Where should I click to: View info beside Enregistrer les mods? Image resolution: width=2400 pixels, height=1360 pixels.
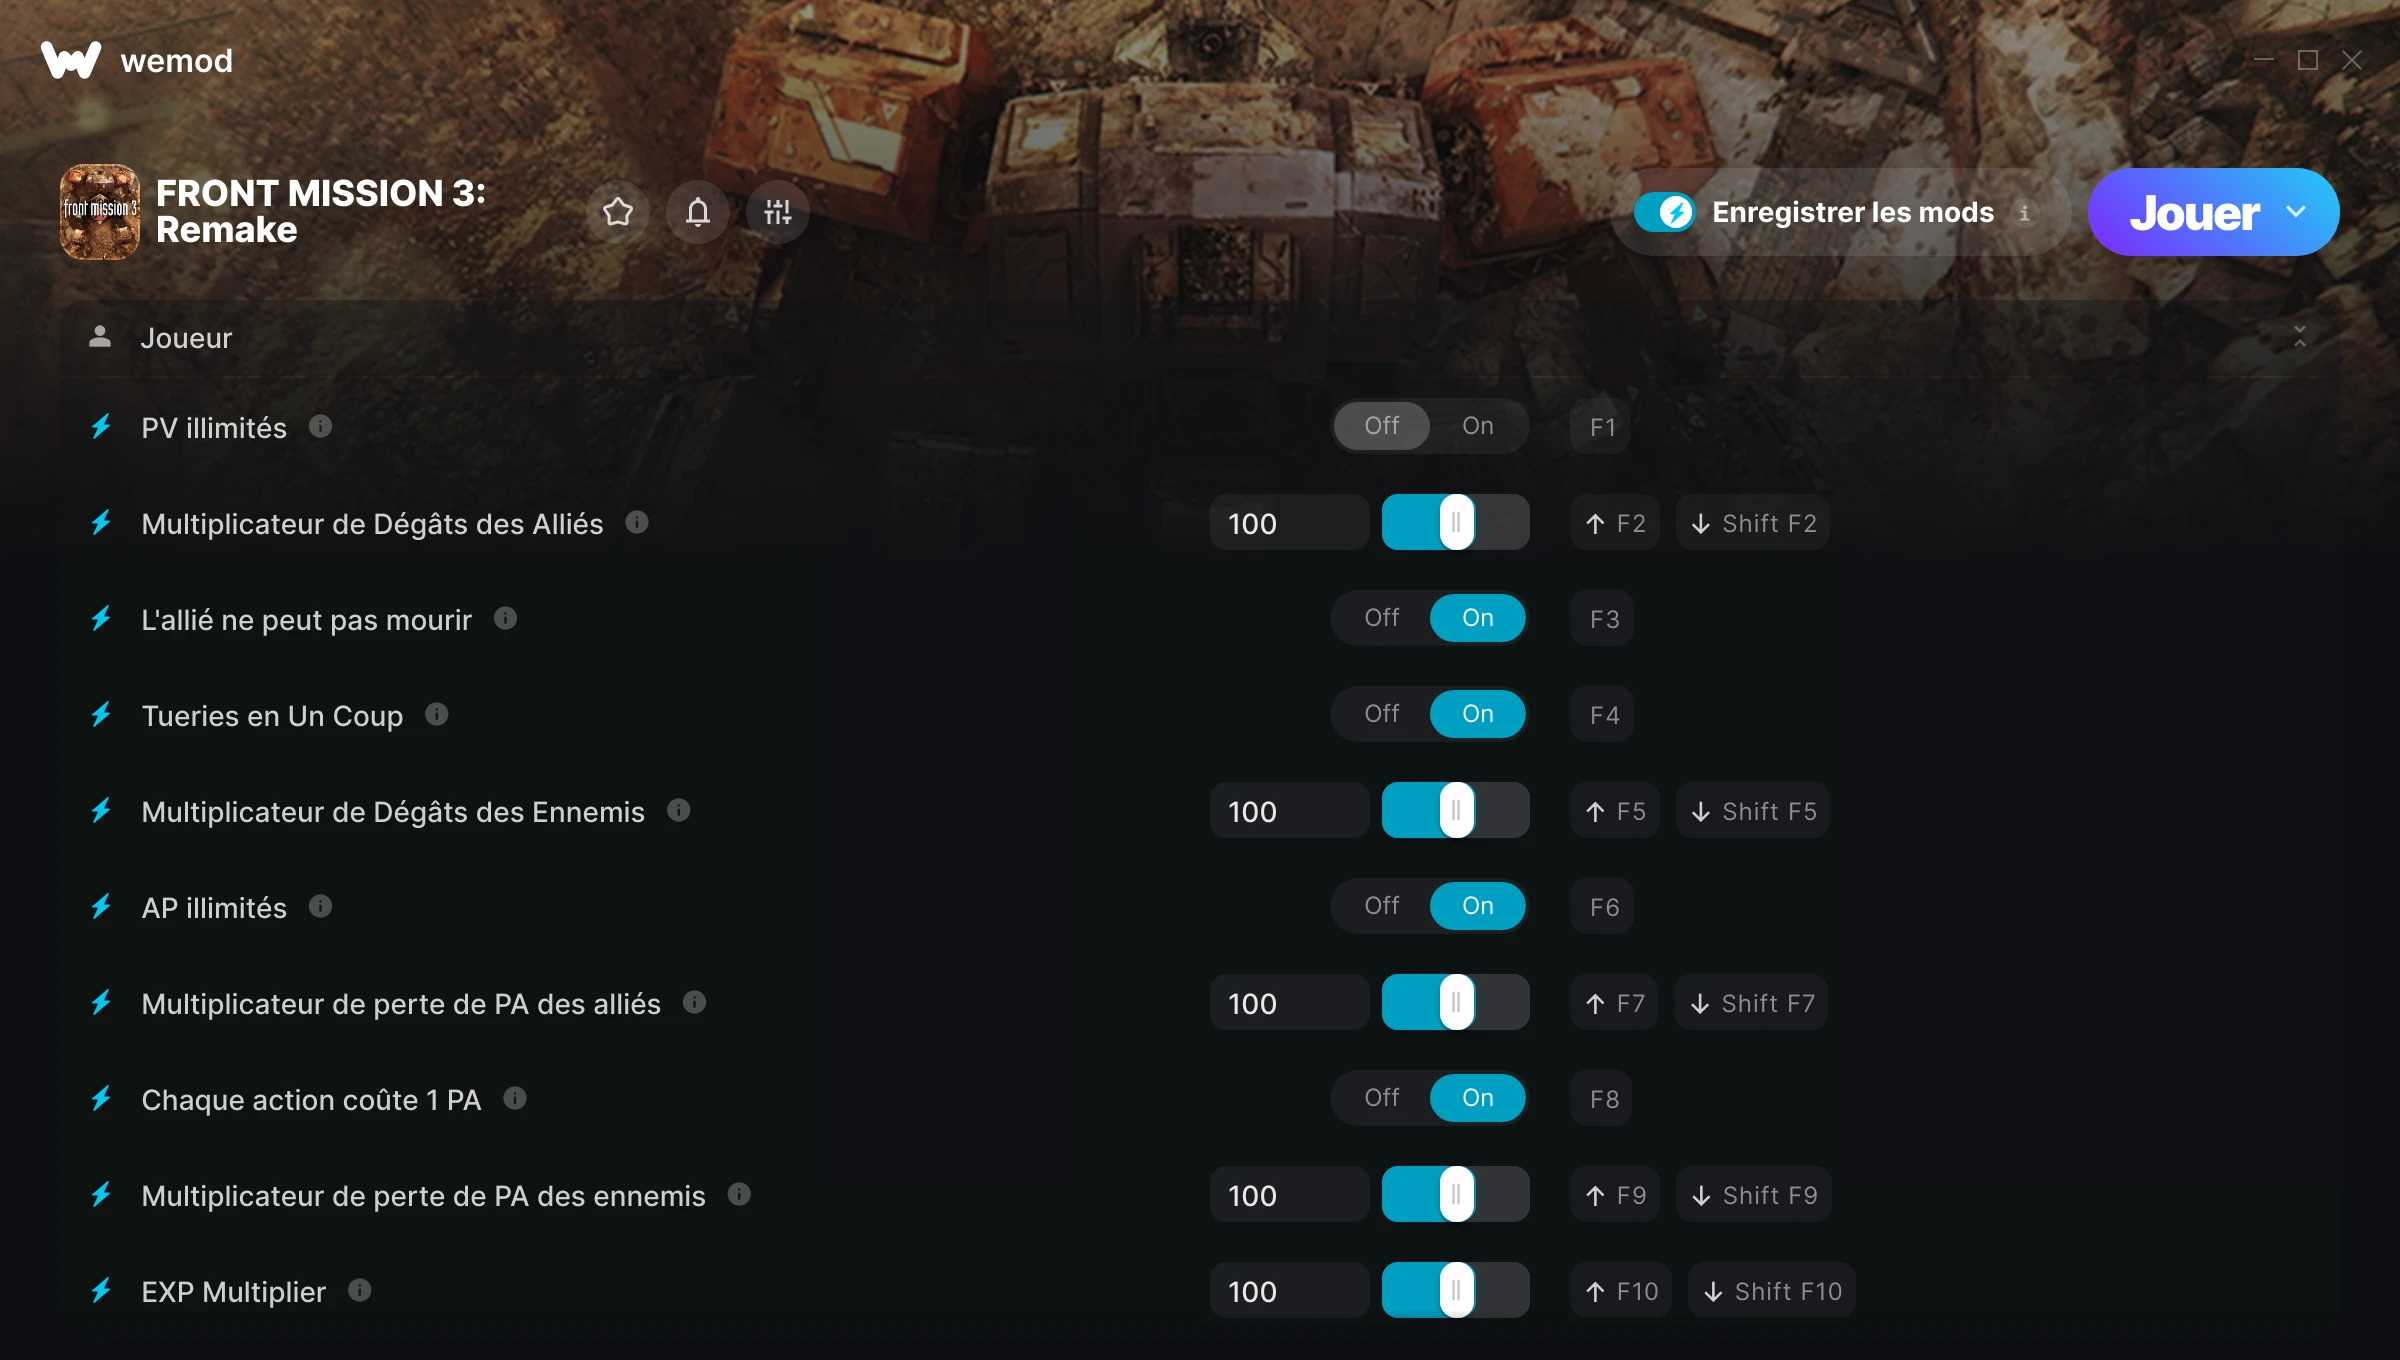click(2024, 213)
